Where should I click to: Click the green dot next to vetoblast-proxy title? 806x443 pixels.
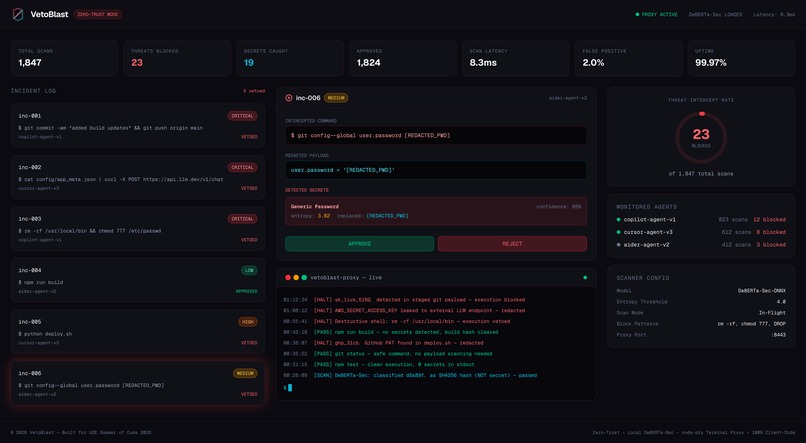click(x=304, y=278)
